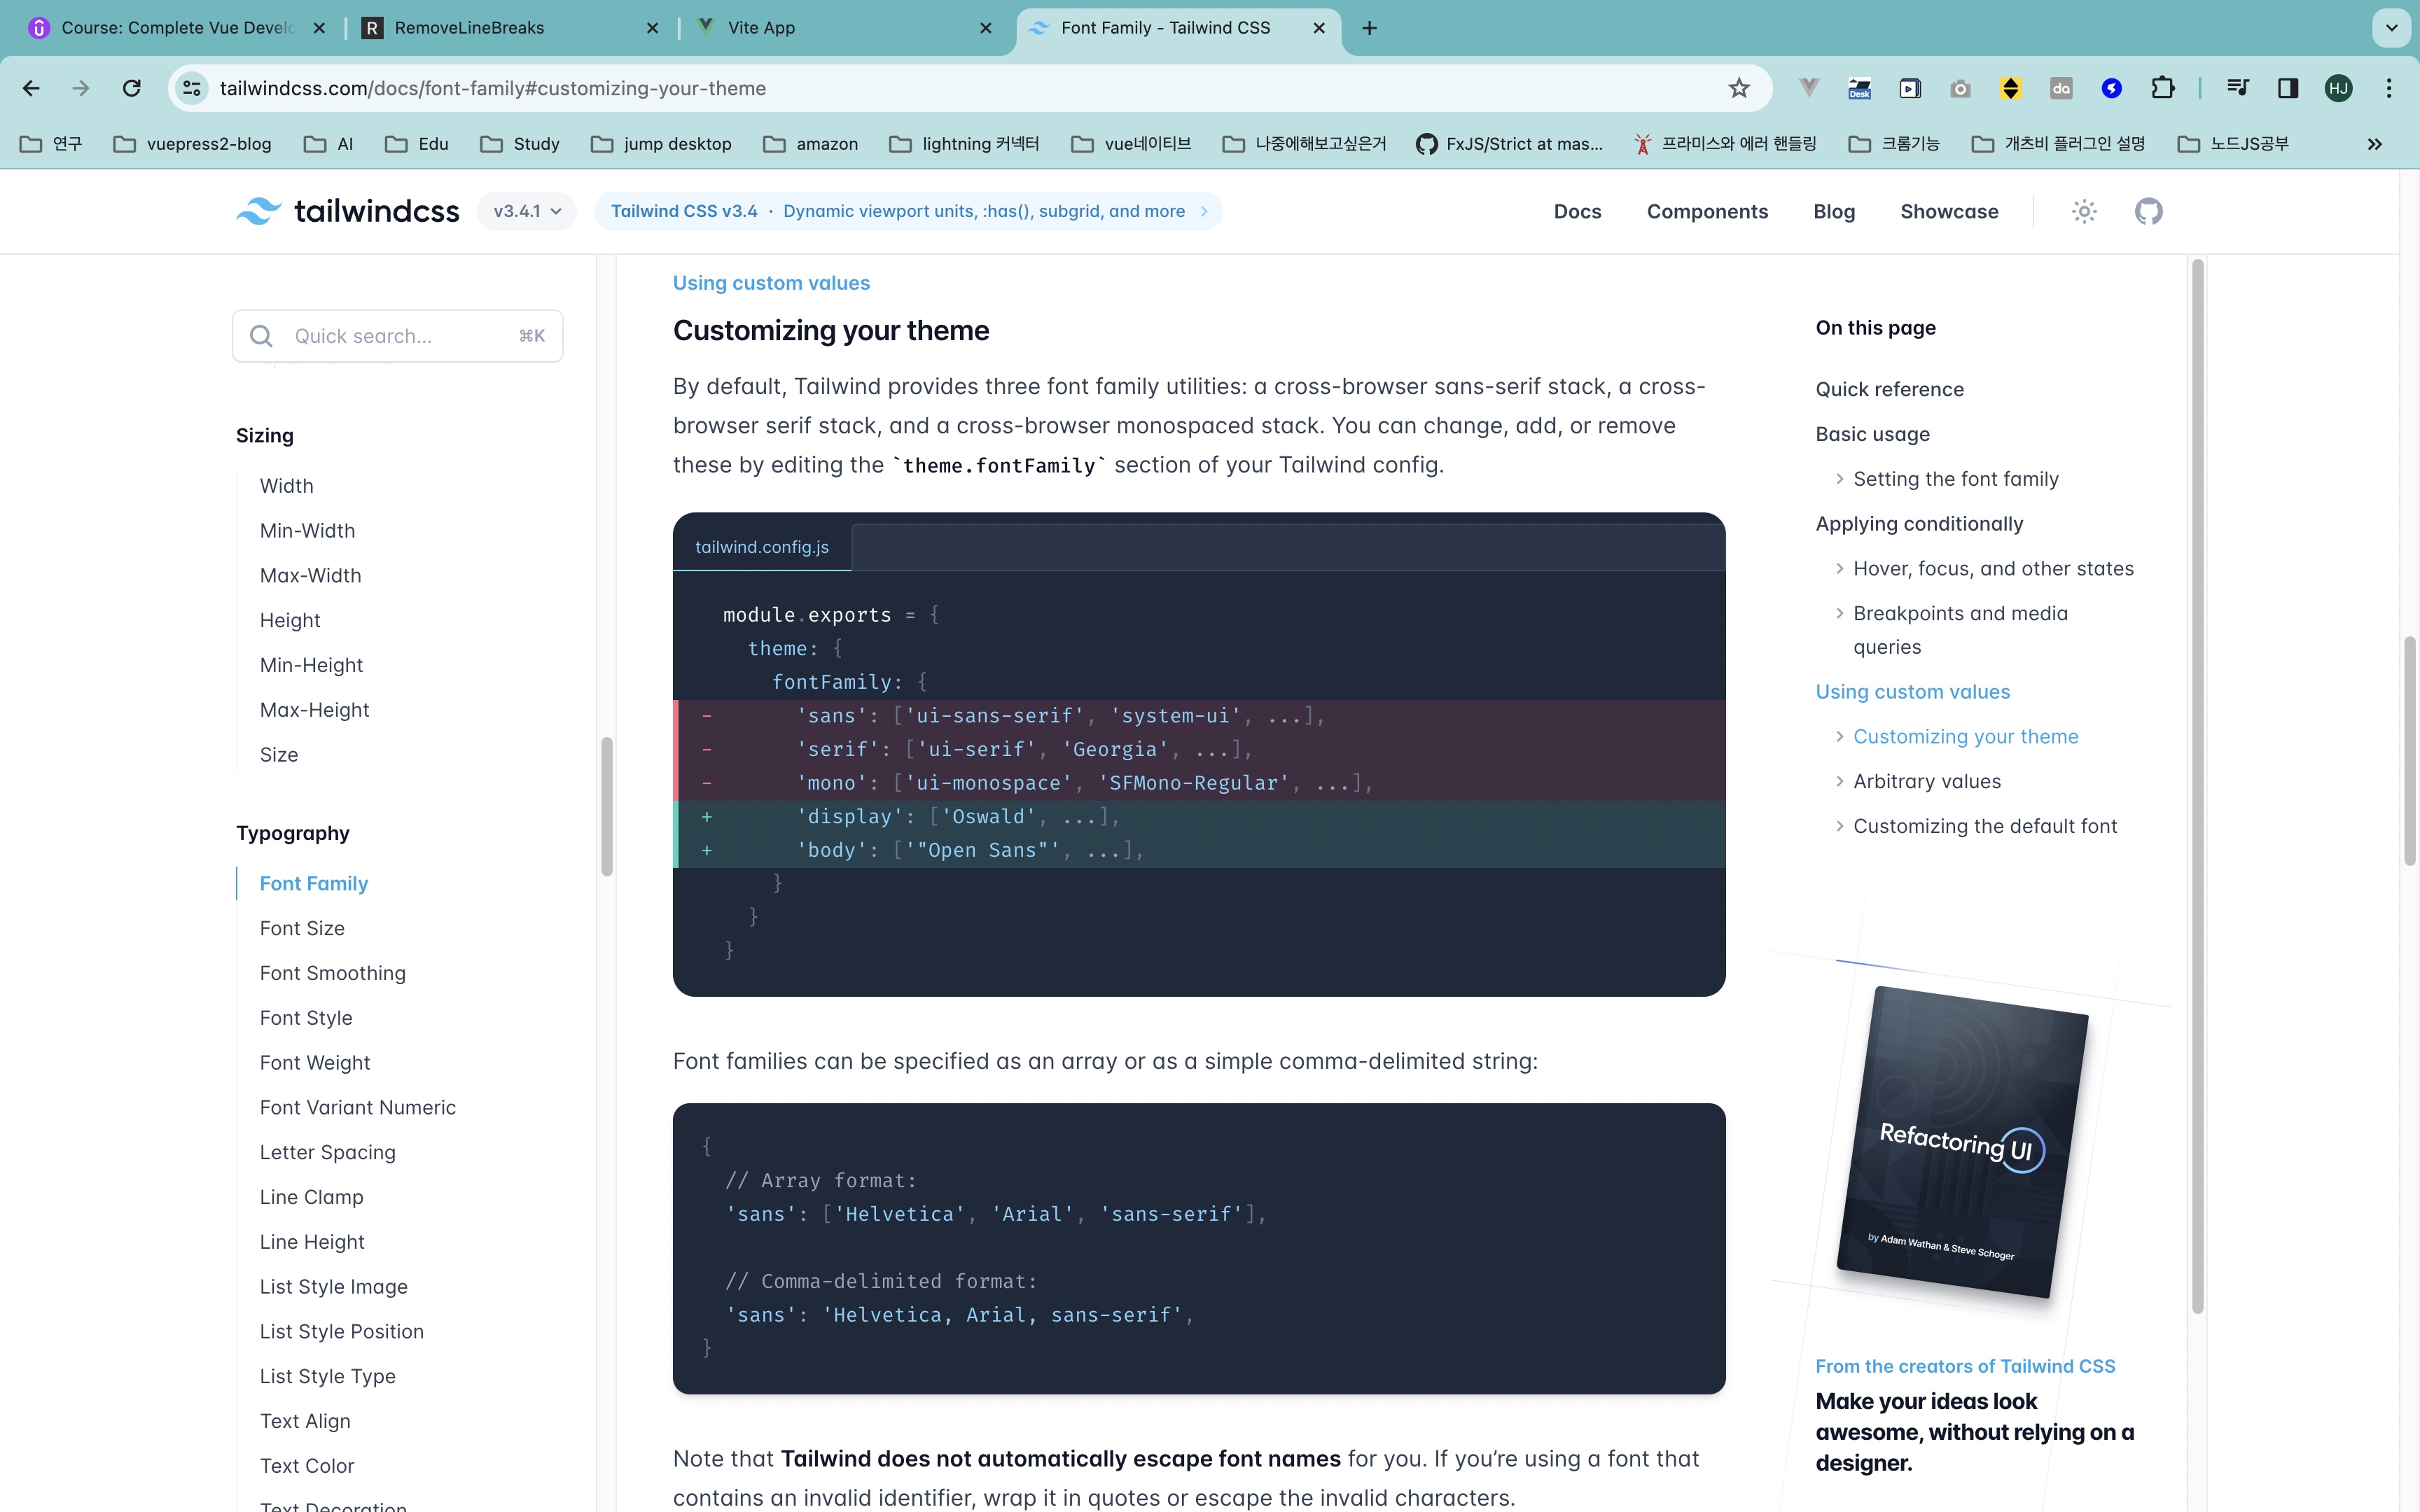Screen dimensions: 2420x1512
Task: Open the Text Color sidebar link
Action: pos(307,1465)
